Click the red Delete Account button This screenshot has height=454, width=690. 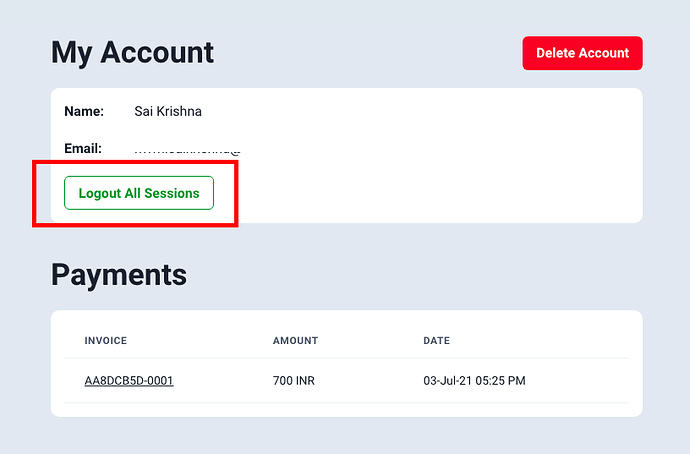click(x=582, y=53)
